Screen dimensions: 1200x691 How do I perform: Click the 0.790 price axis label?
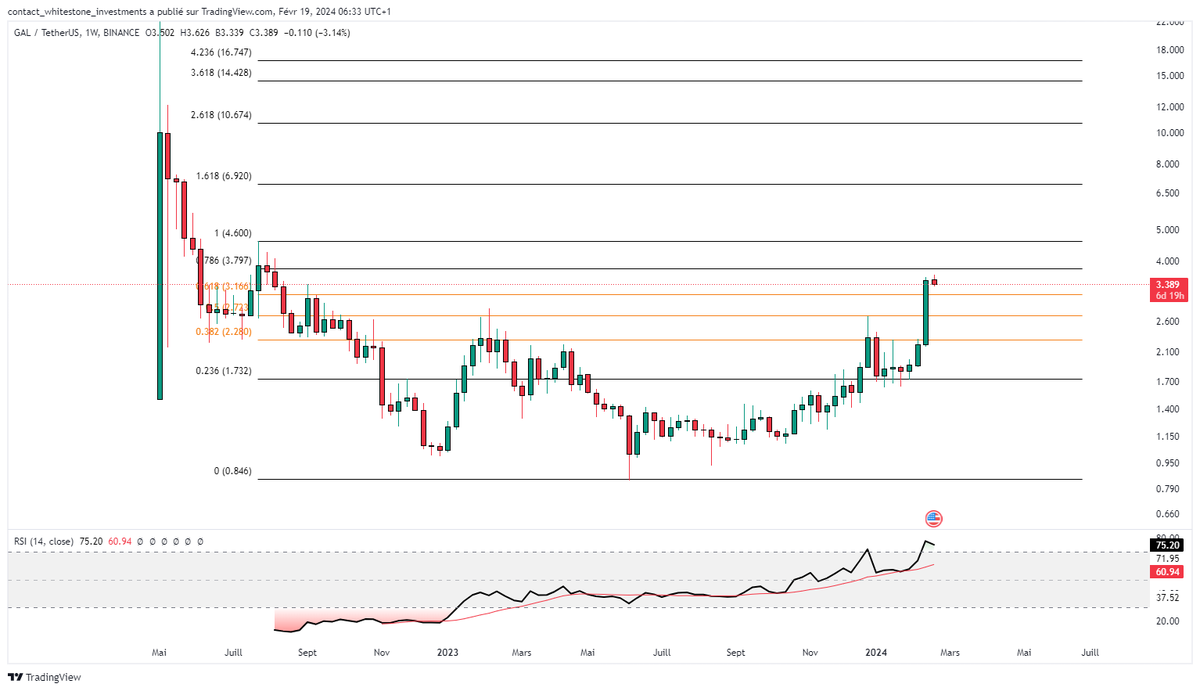[1169, 488]
